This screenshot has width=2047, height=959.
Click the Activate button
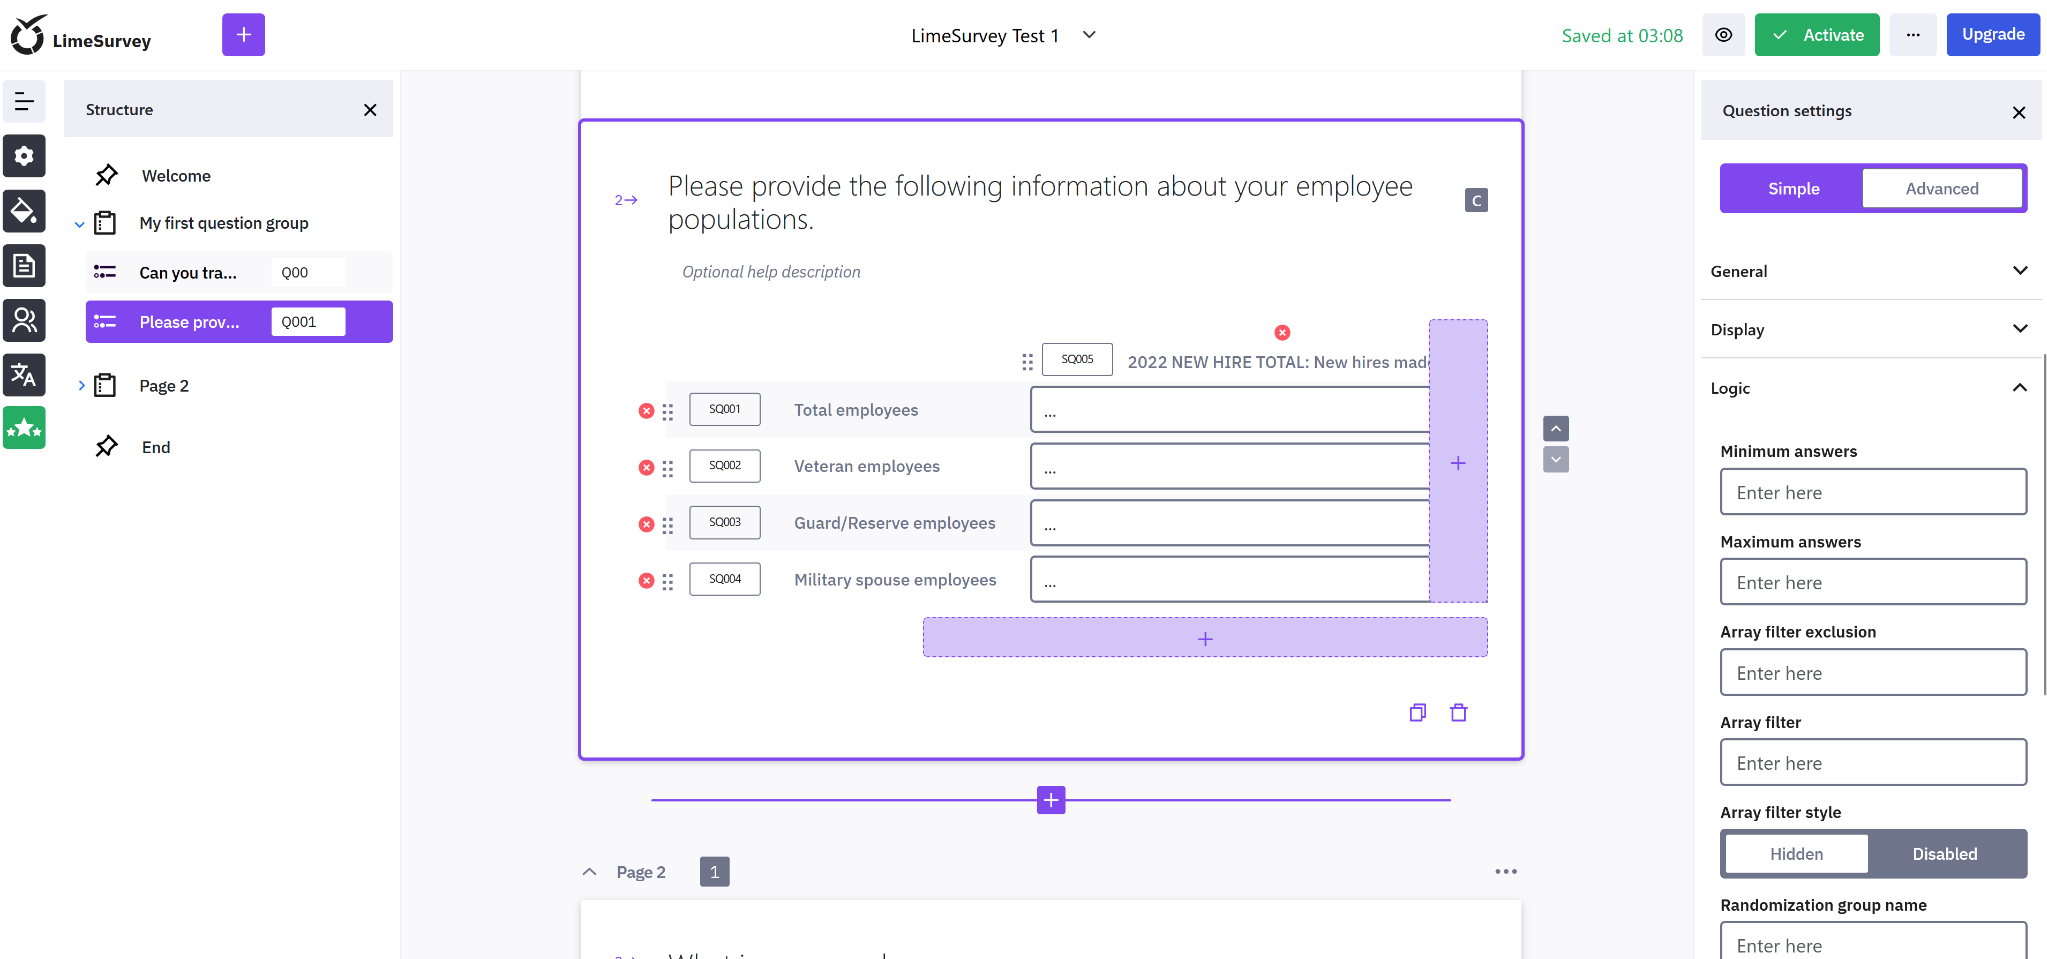click(x=1816, y=35)
